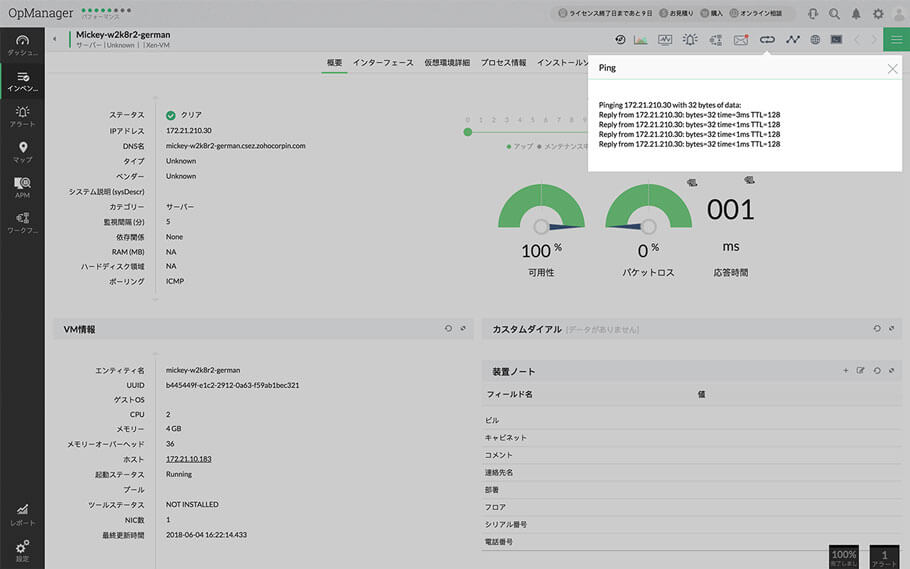This screenshot has height=569, width=910.
Task: Close the Ping result popup
Action: click(892, 69)
